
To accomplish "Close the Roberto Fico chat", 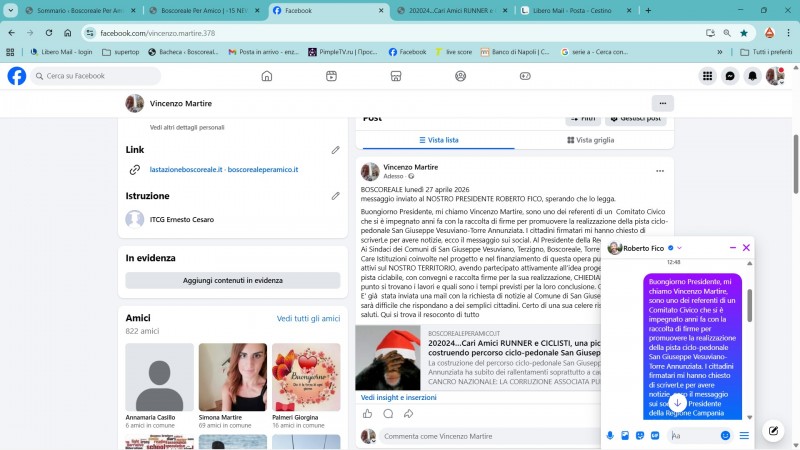I will coord(746,247).
